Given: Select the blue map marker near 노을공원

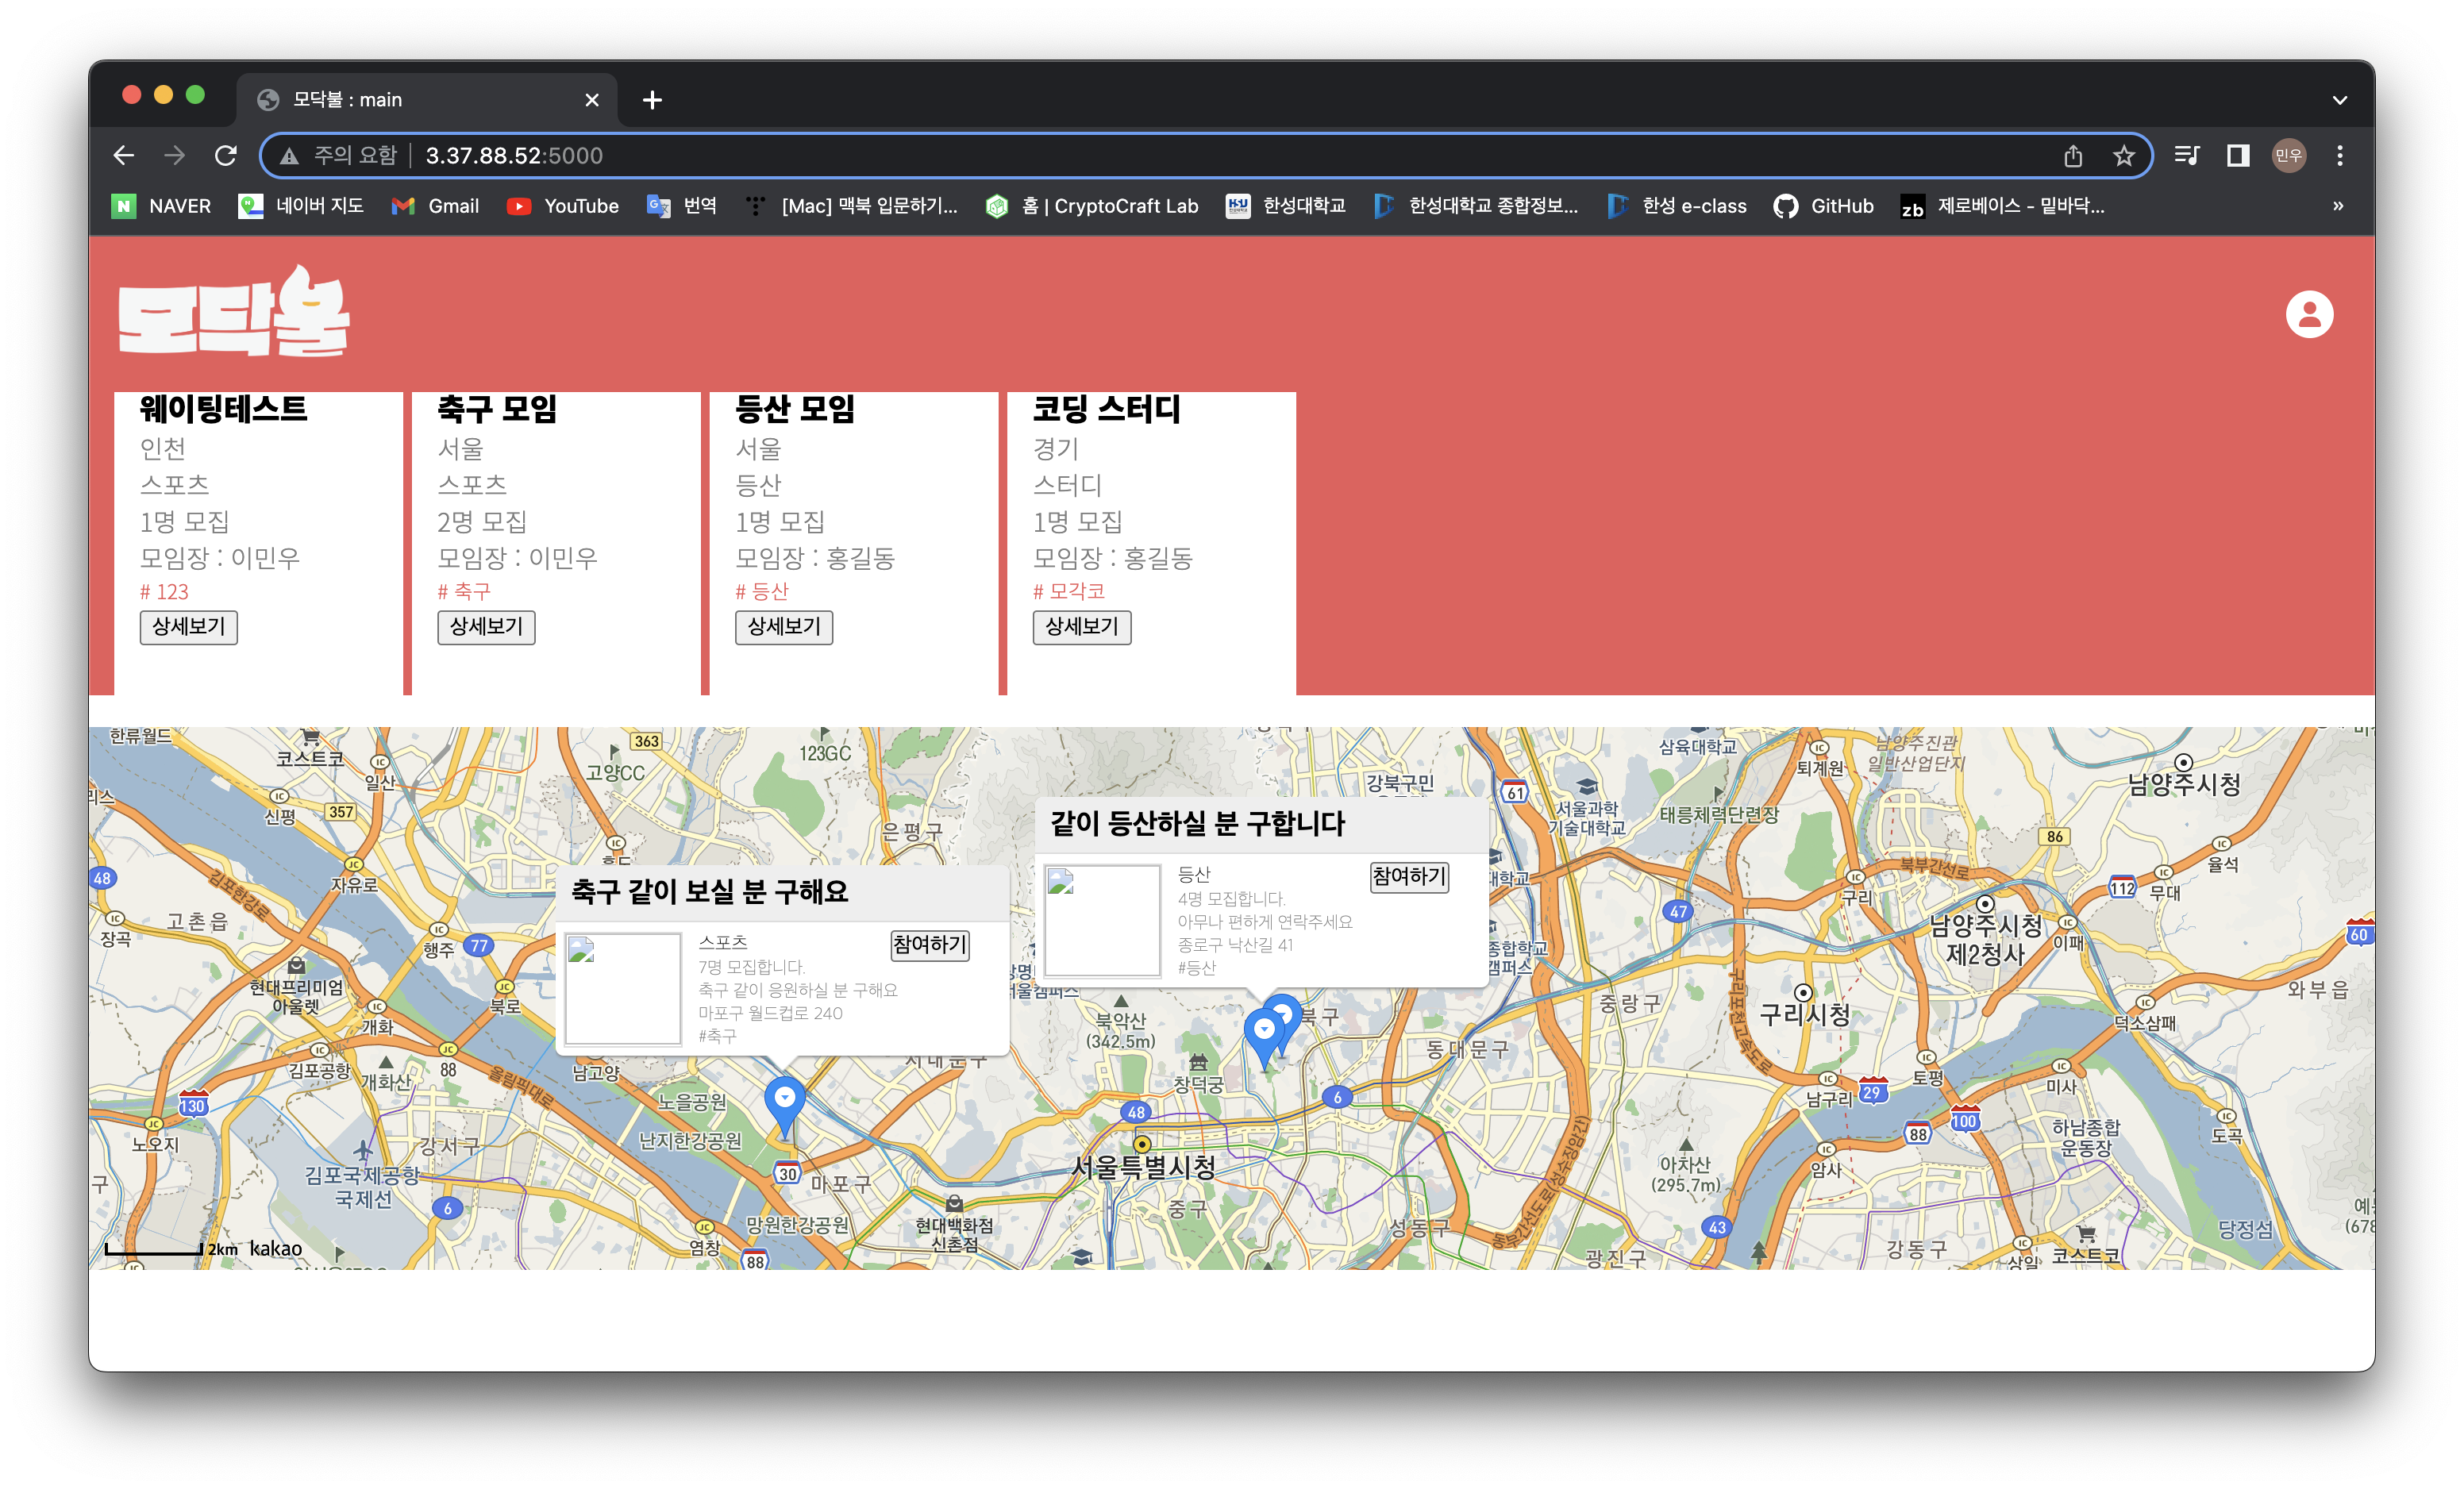Looking at the screenshot, I should tap(785, 1100).
